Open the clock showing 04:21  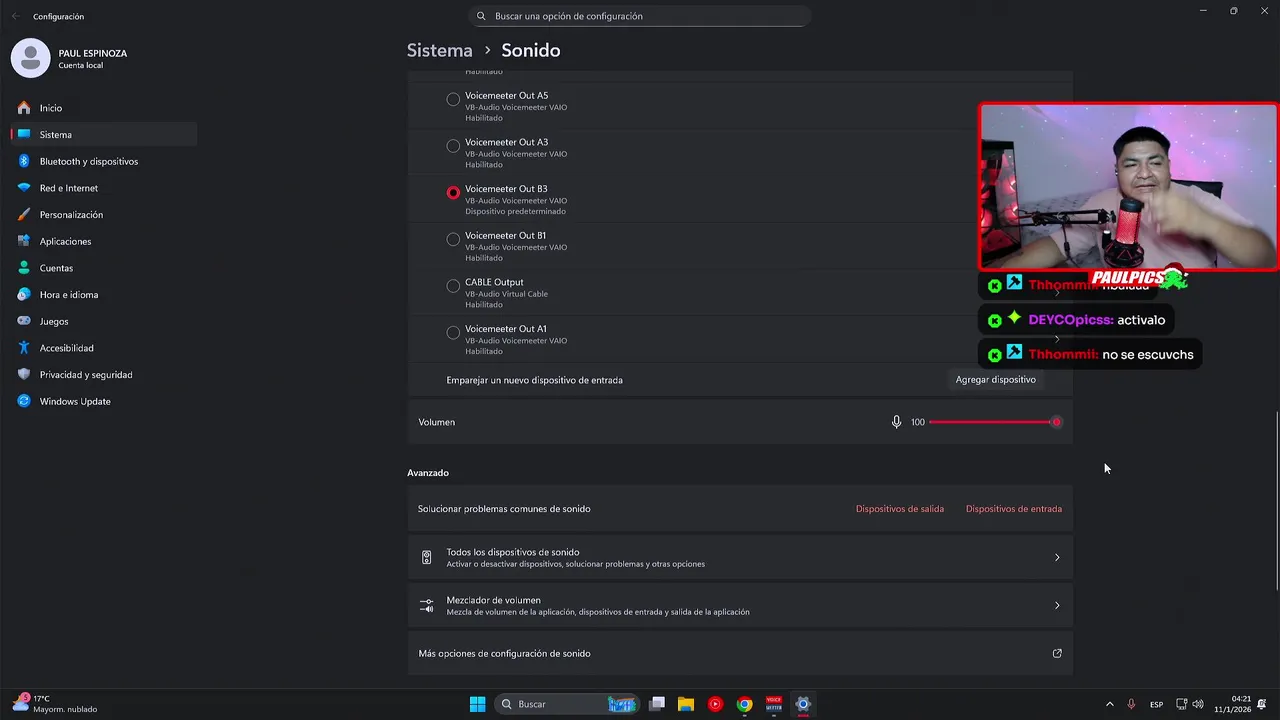pyautogui.click(x=1232, y=704)
